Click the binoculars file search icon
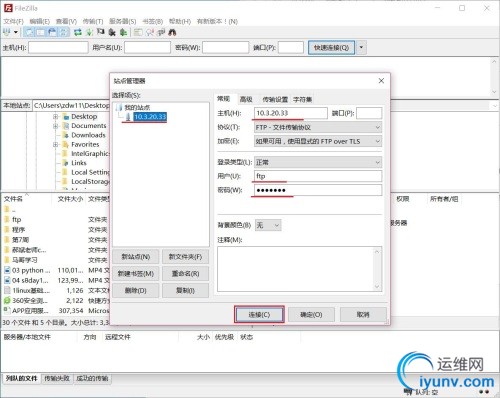 (x=172, y=32)
